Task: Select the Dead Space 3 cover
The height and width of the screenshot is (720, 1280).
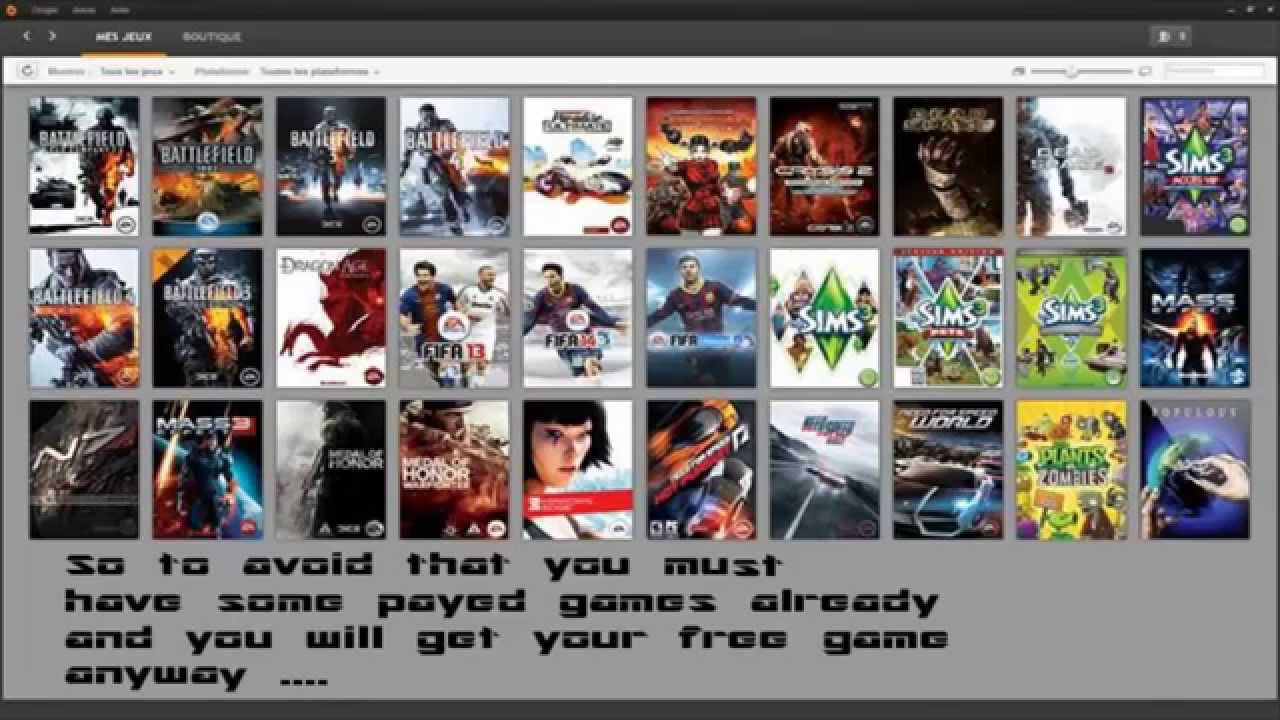Action: pyautogui.click(x=1071, y=166)
